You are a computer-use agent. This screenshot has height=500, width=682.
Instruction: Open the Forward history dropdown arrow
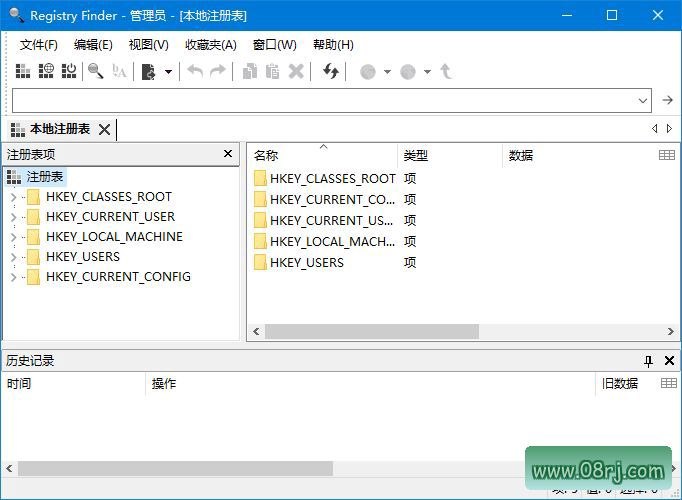pyautogui.click(x=427, y=72)
